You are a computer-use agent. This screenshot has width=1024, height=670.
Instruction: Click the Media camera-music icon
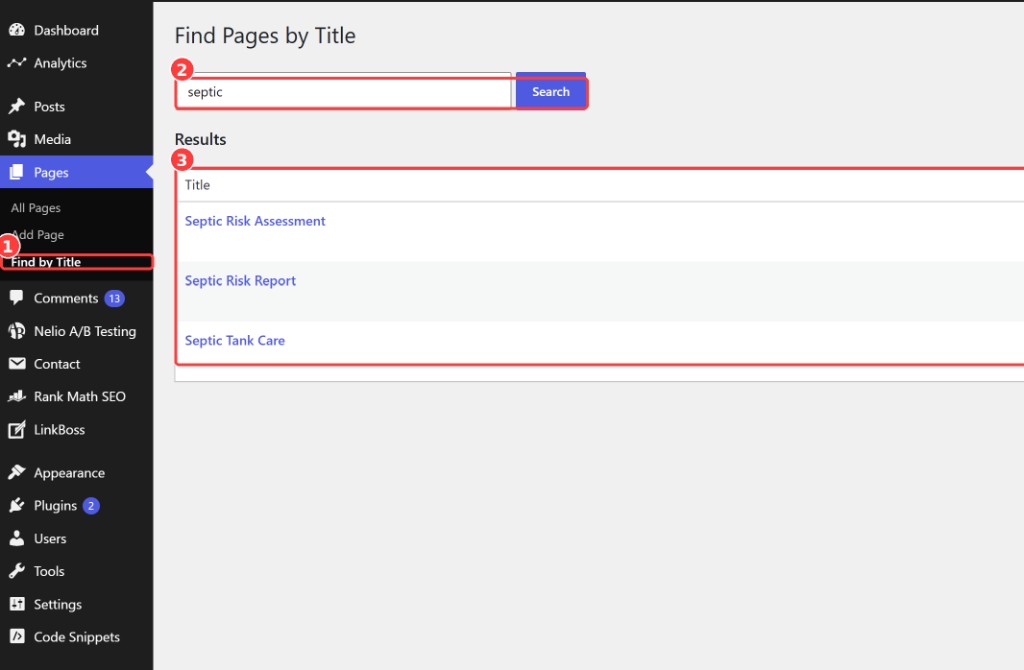click(17, 139)
